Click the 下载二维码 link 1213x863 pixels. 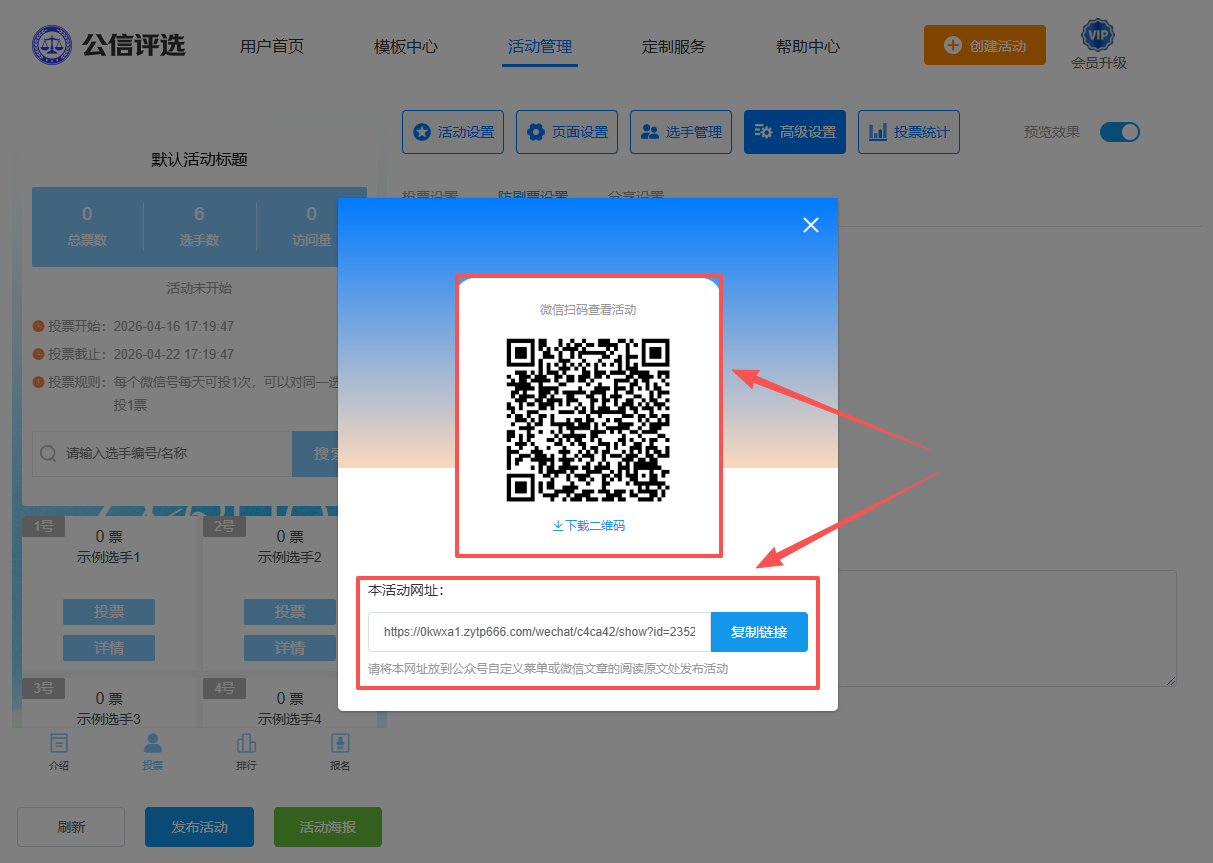tap(588, 525)
